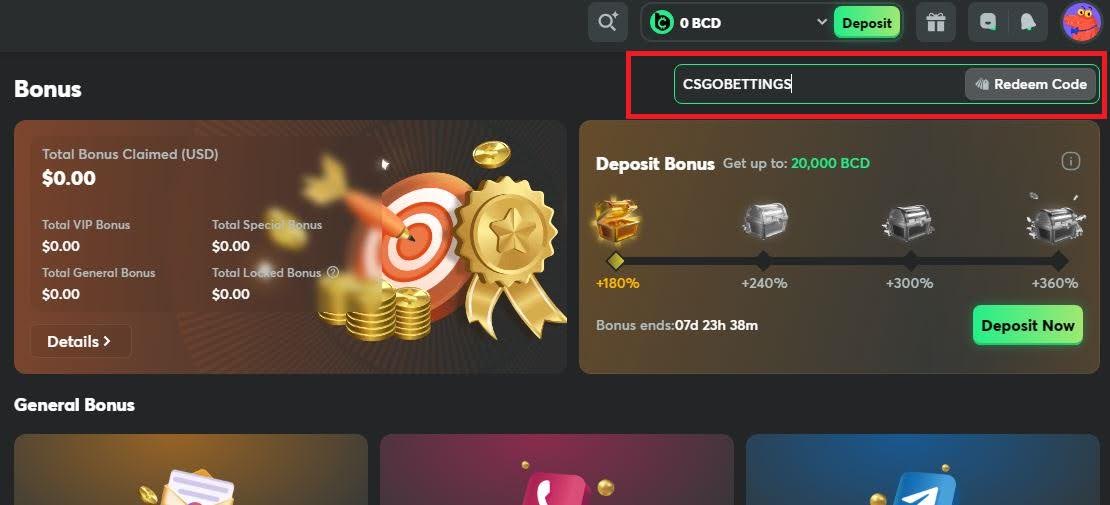Select the +360% overflowing treasure chest
The image size is (1110, 505).
tap(1052, 218)
